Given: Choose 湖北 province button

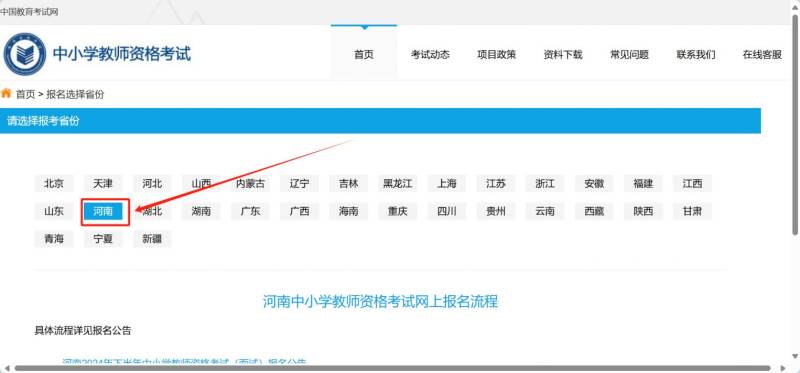Looking at the screenshot, I should [152, 211].
